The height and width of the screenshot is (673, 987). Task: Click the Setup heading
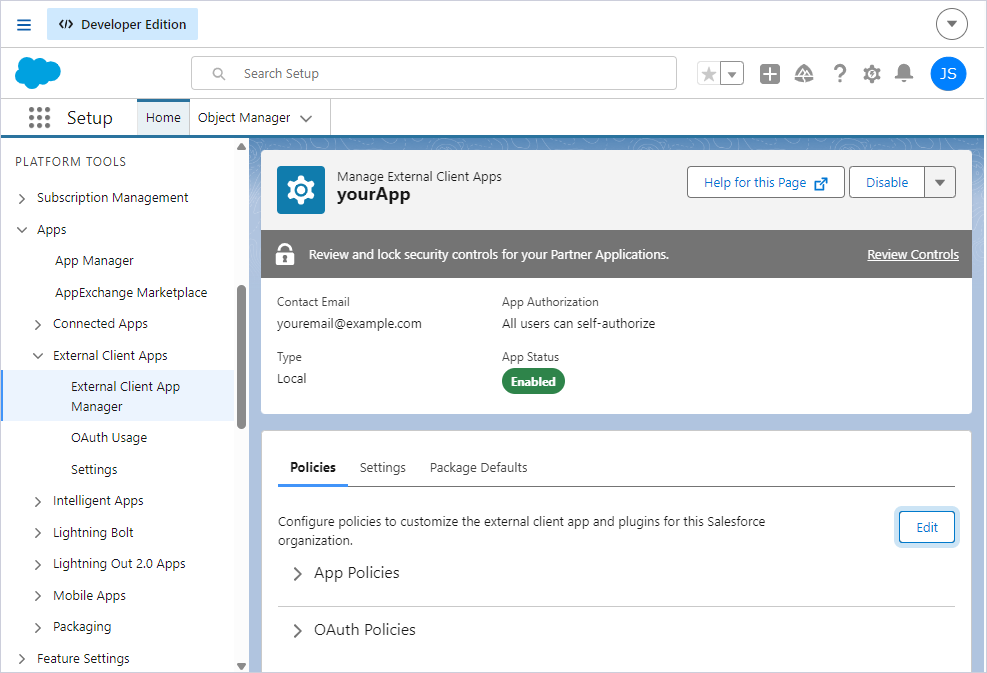89,118
